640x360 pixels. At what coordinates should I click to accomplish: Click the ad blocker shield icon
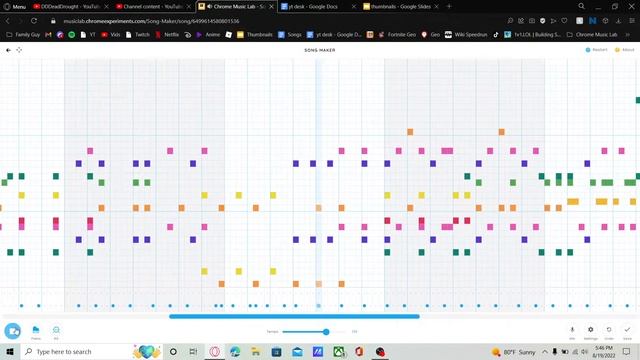542,21
